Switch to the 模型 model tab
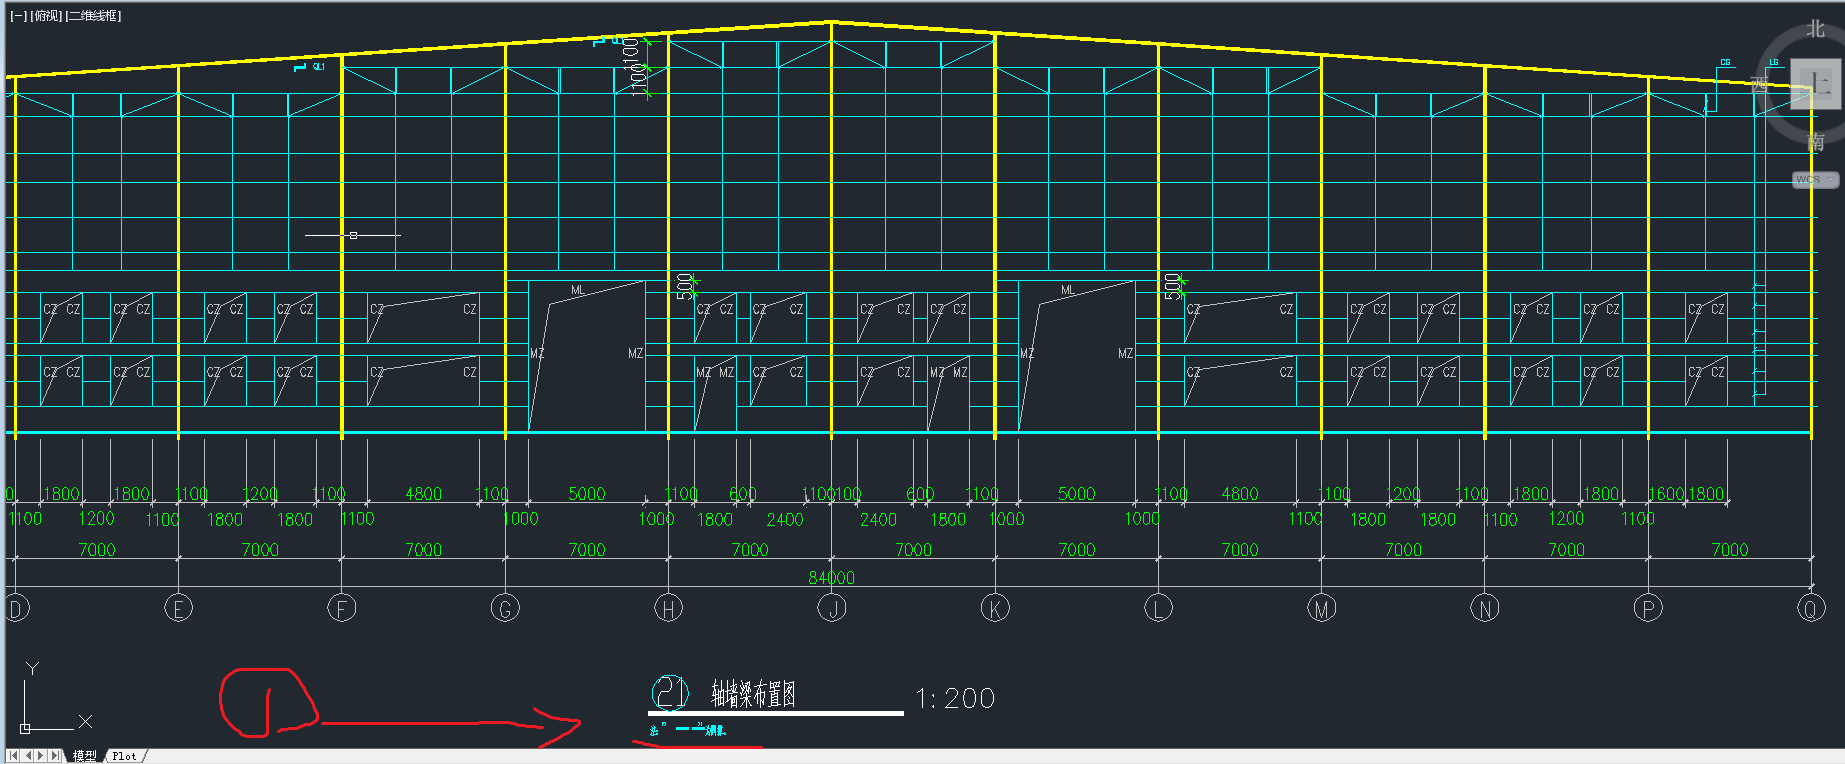1845x764 pixels. [85, 756]
